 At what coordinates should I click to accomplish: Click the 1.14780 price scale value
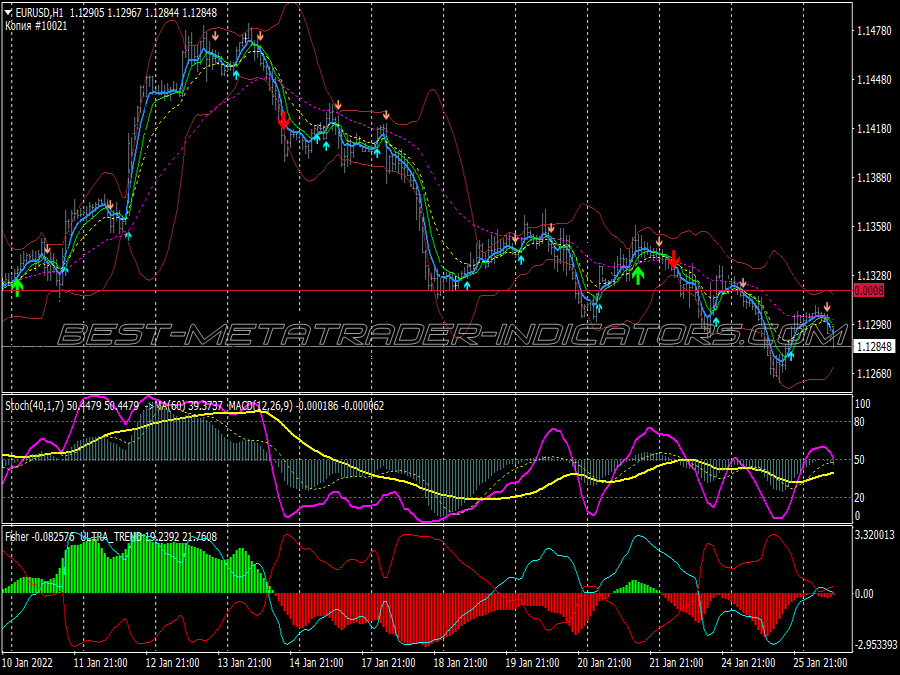(x=874, y=31)
